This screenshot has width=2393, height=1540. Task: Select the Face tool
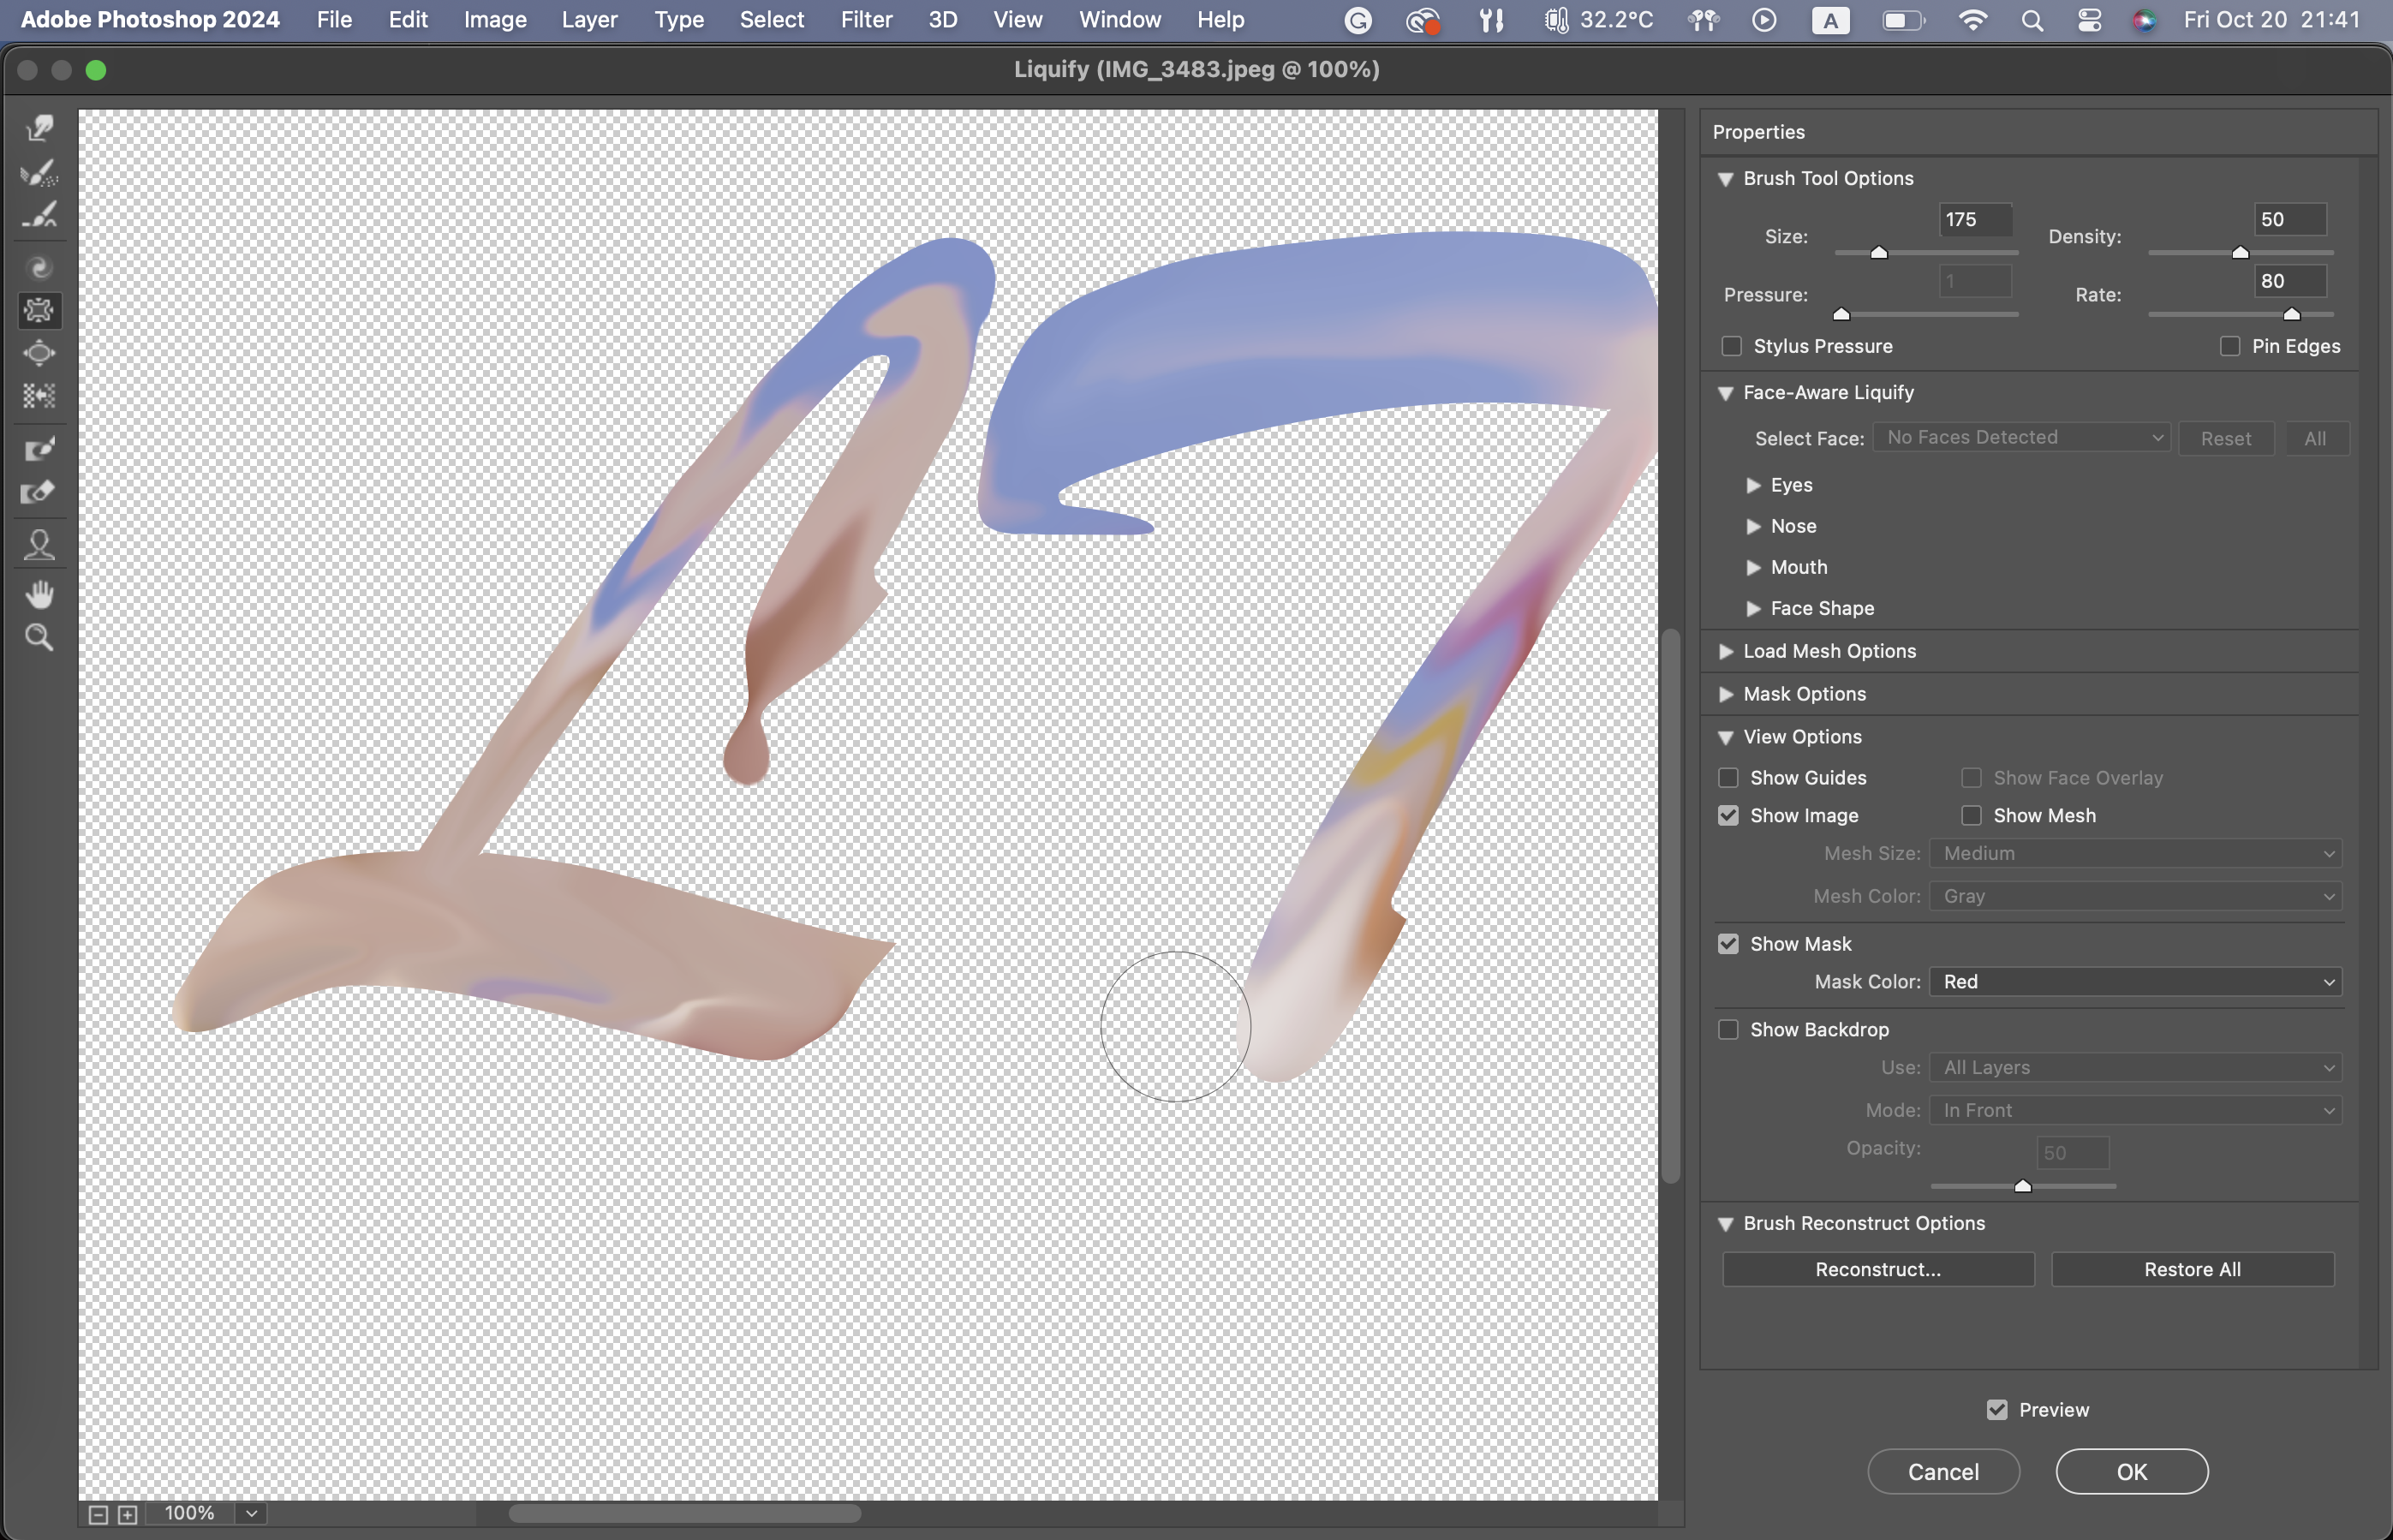[x=39, y=544]
